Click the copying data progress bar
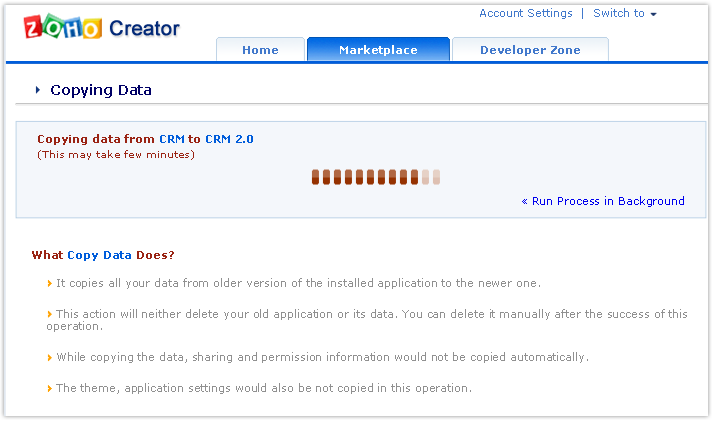 coord(376,177)
